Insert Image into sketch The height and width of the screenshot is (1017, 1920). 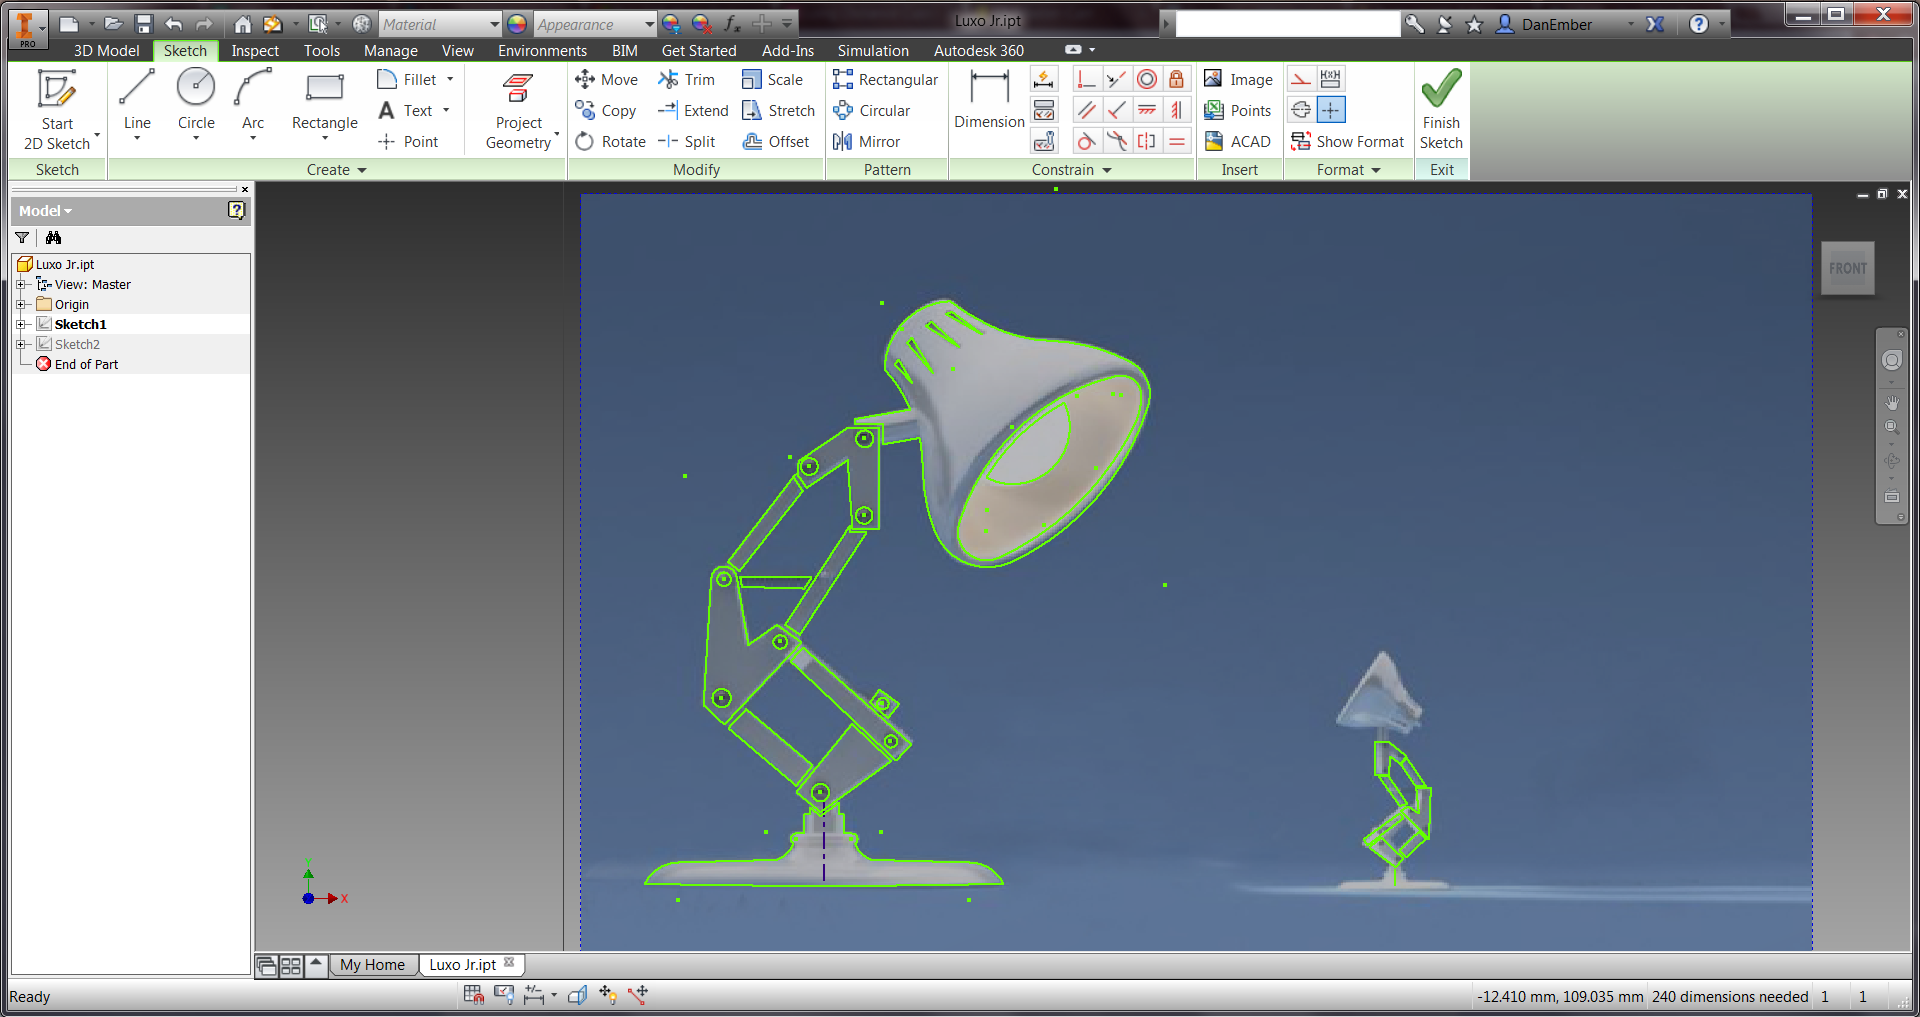point(1238,79)
